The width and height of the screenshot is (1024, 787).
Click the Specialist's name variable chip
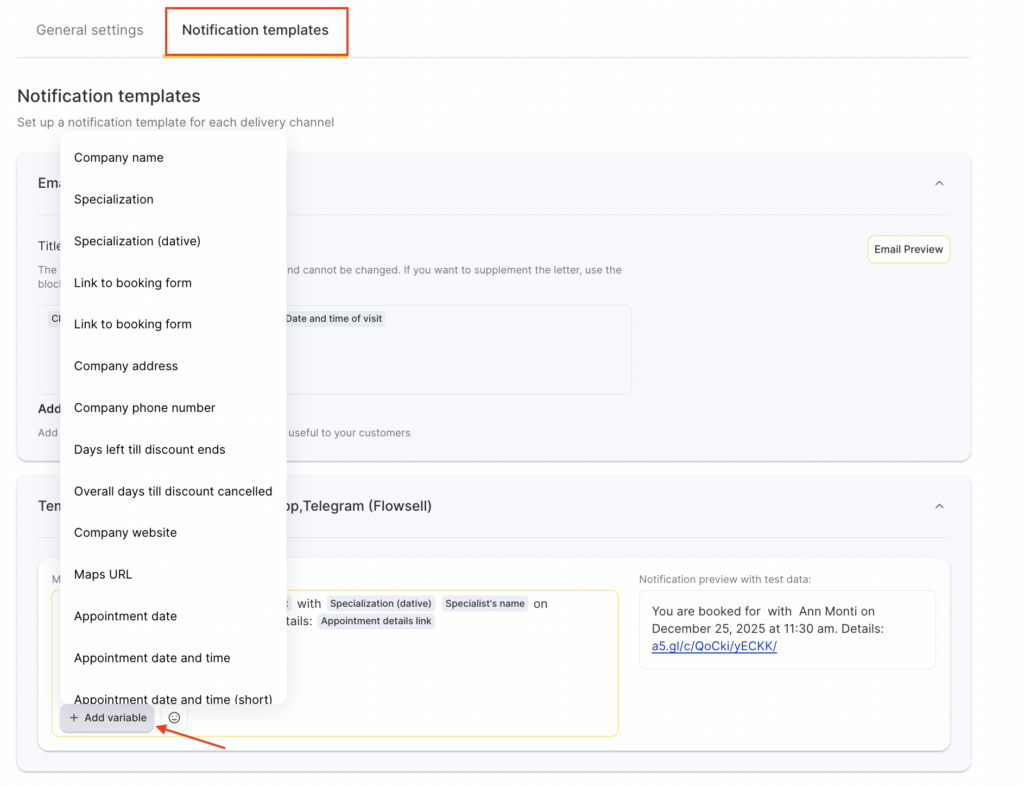[485, 603]
